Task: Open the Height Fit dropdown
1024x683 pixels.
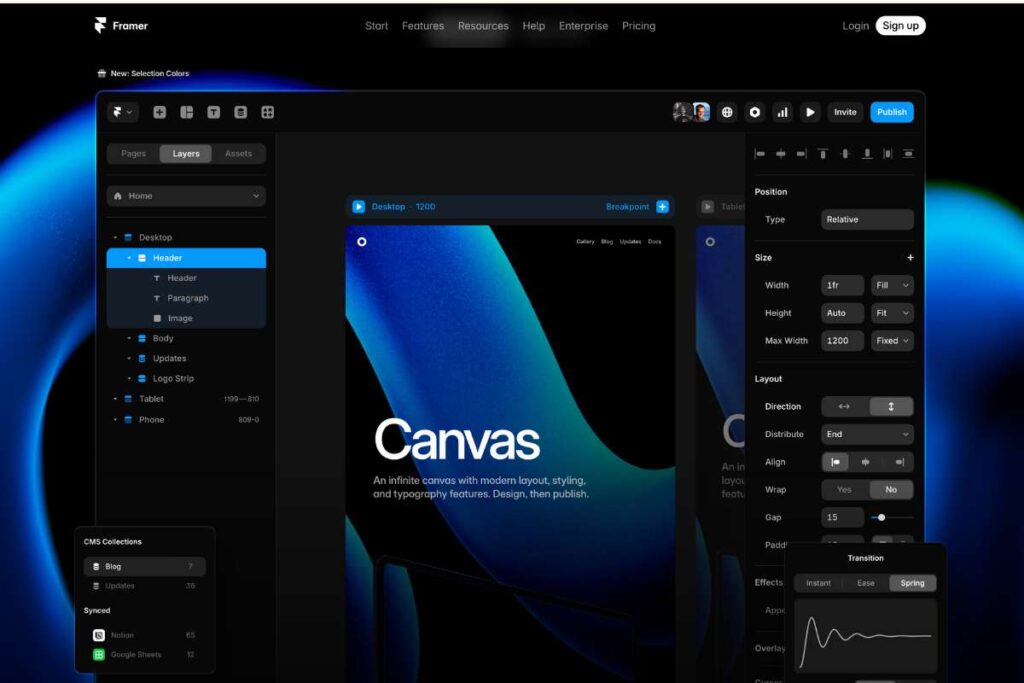Action: click(x=892, y=313)
